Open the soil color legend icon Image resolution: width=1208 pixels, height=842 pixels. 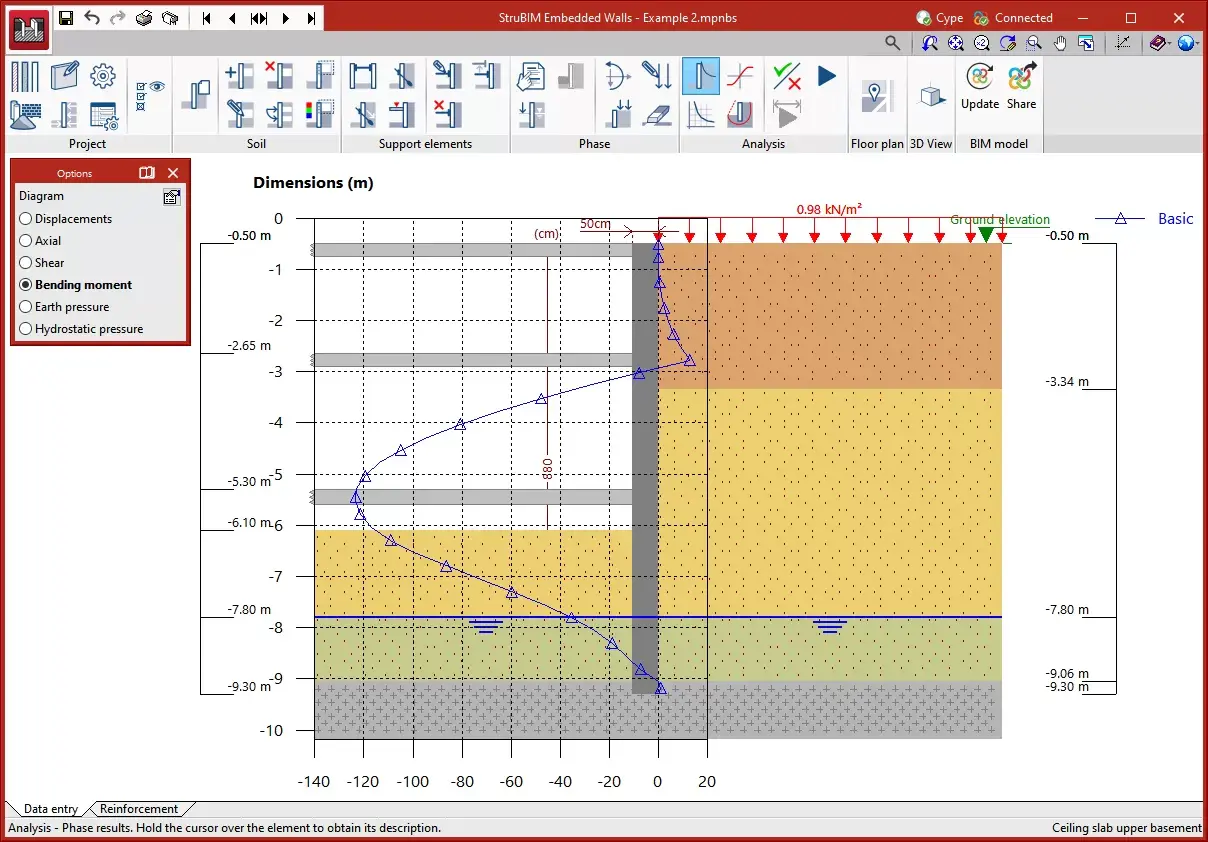pos(319,114)
